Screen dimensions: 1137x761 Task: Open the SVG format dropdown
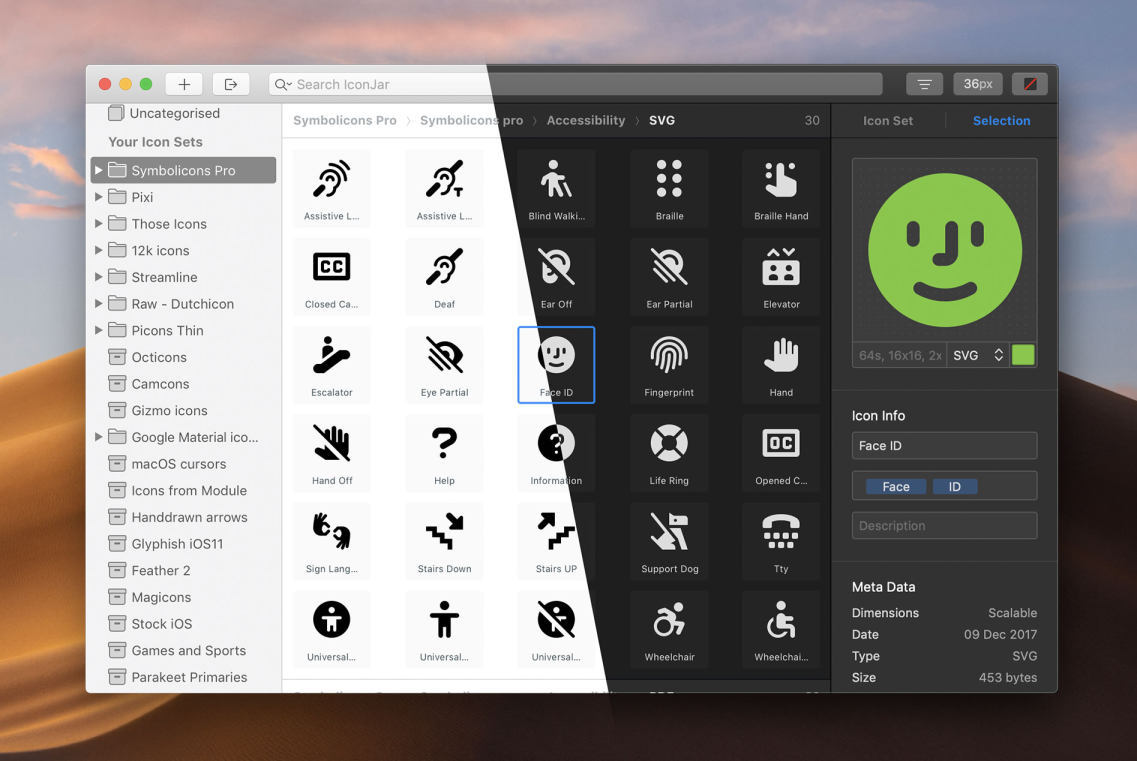tap(978, 355)
